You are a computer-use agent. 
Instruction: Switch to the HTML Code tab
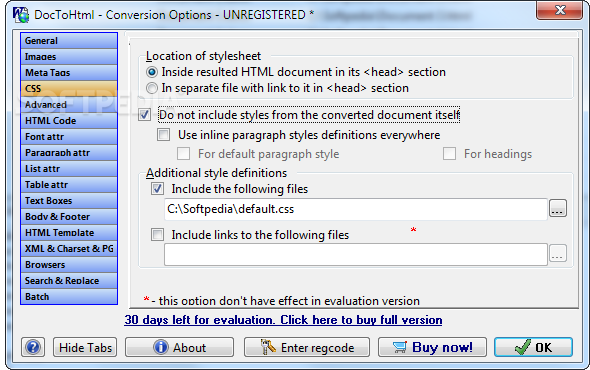pos(69,121)
